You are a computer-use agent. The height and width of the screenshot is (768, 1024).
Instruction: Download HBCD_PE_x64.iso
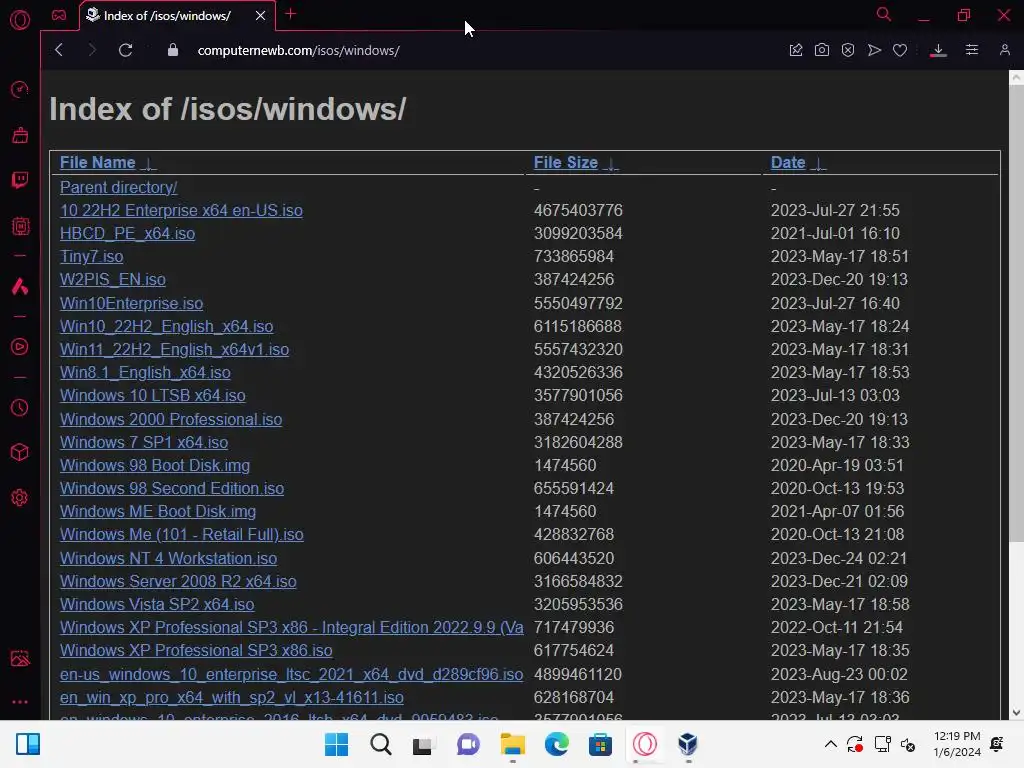[x=127, y=233]
